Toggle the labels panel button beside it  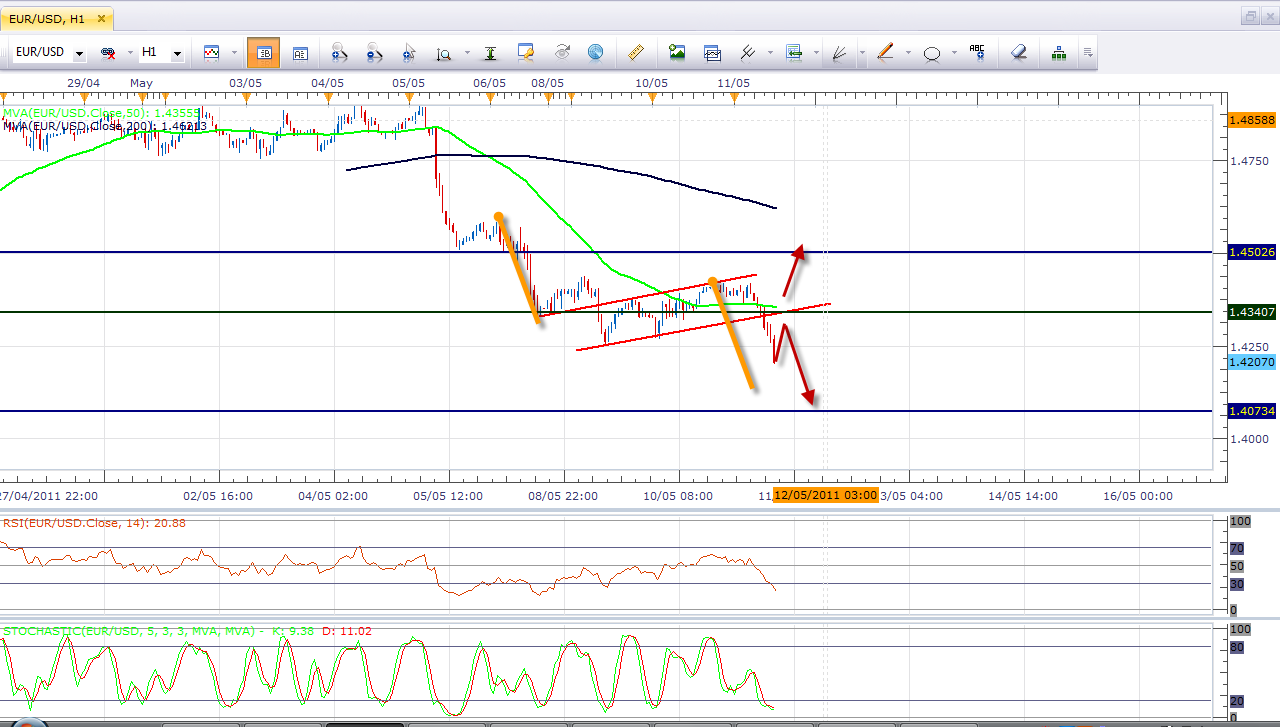300,53
